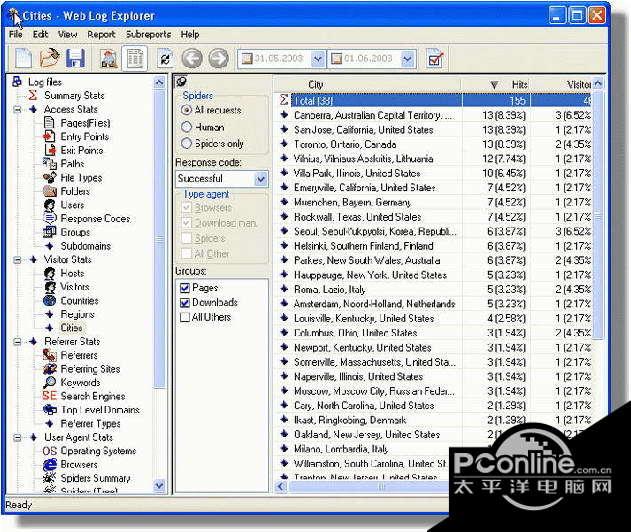
Task: Collapse the Referrer Stats tree node
Action: tap(17, 342)
